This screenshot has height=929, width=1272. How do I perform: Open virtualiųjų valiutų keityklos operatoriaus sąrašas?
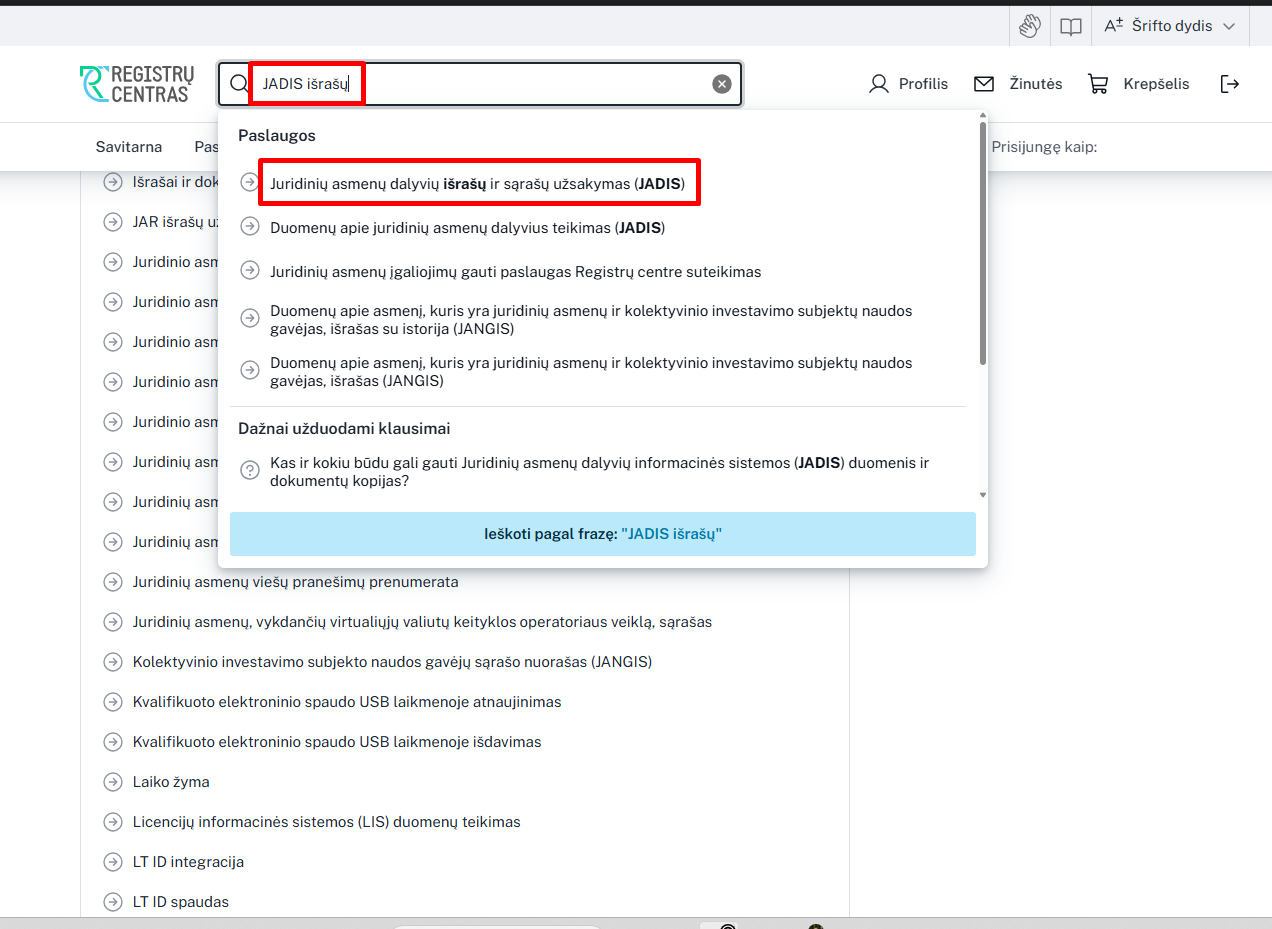click(x=422, y=622)
